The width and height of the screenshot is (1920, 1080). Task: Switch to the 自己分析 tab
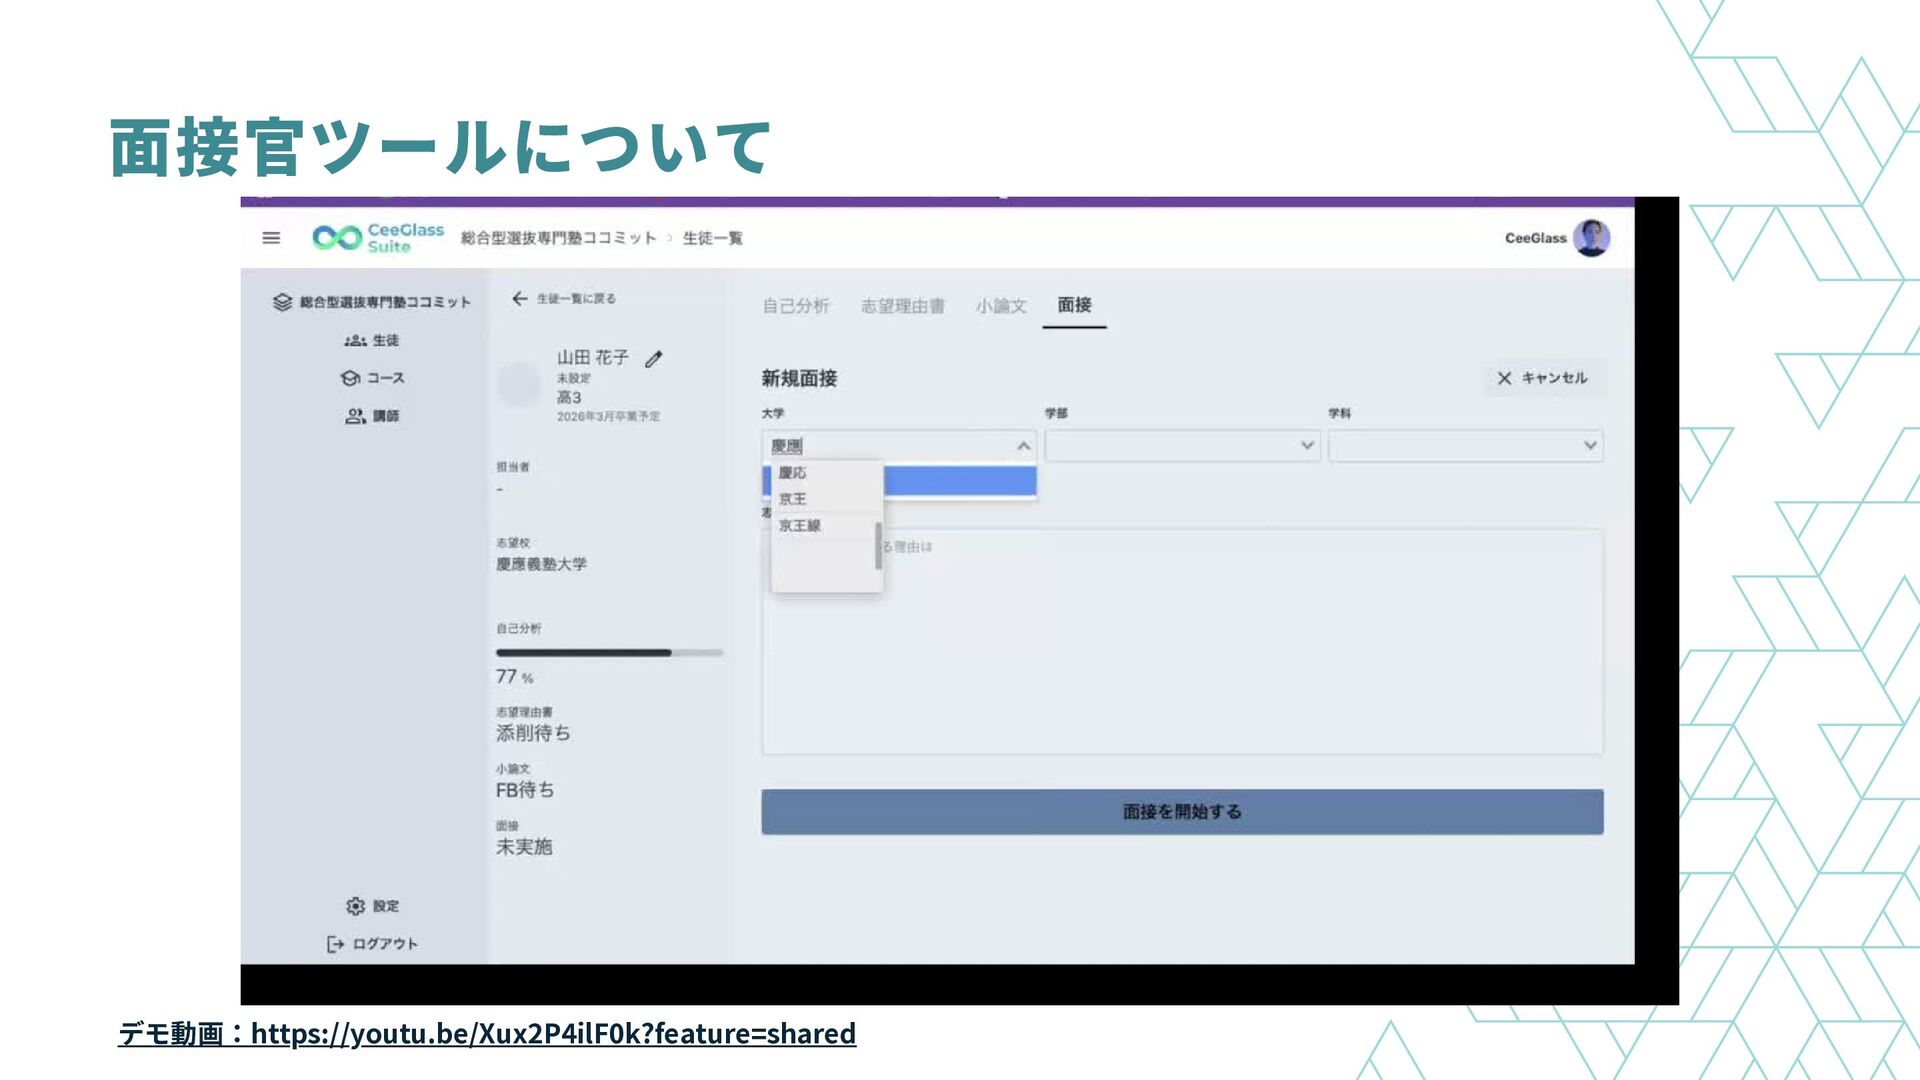[796, 306]
